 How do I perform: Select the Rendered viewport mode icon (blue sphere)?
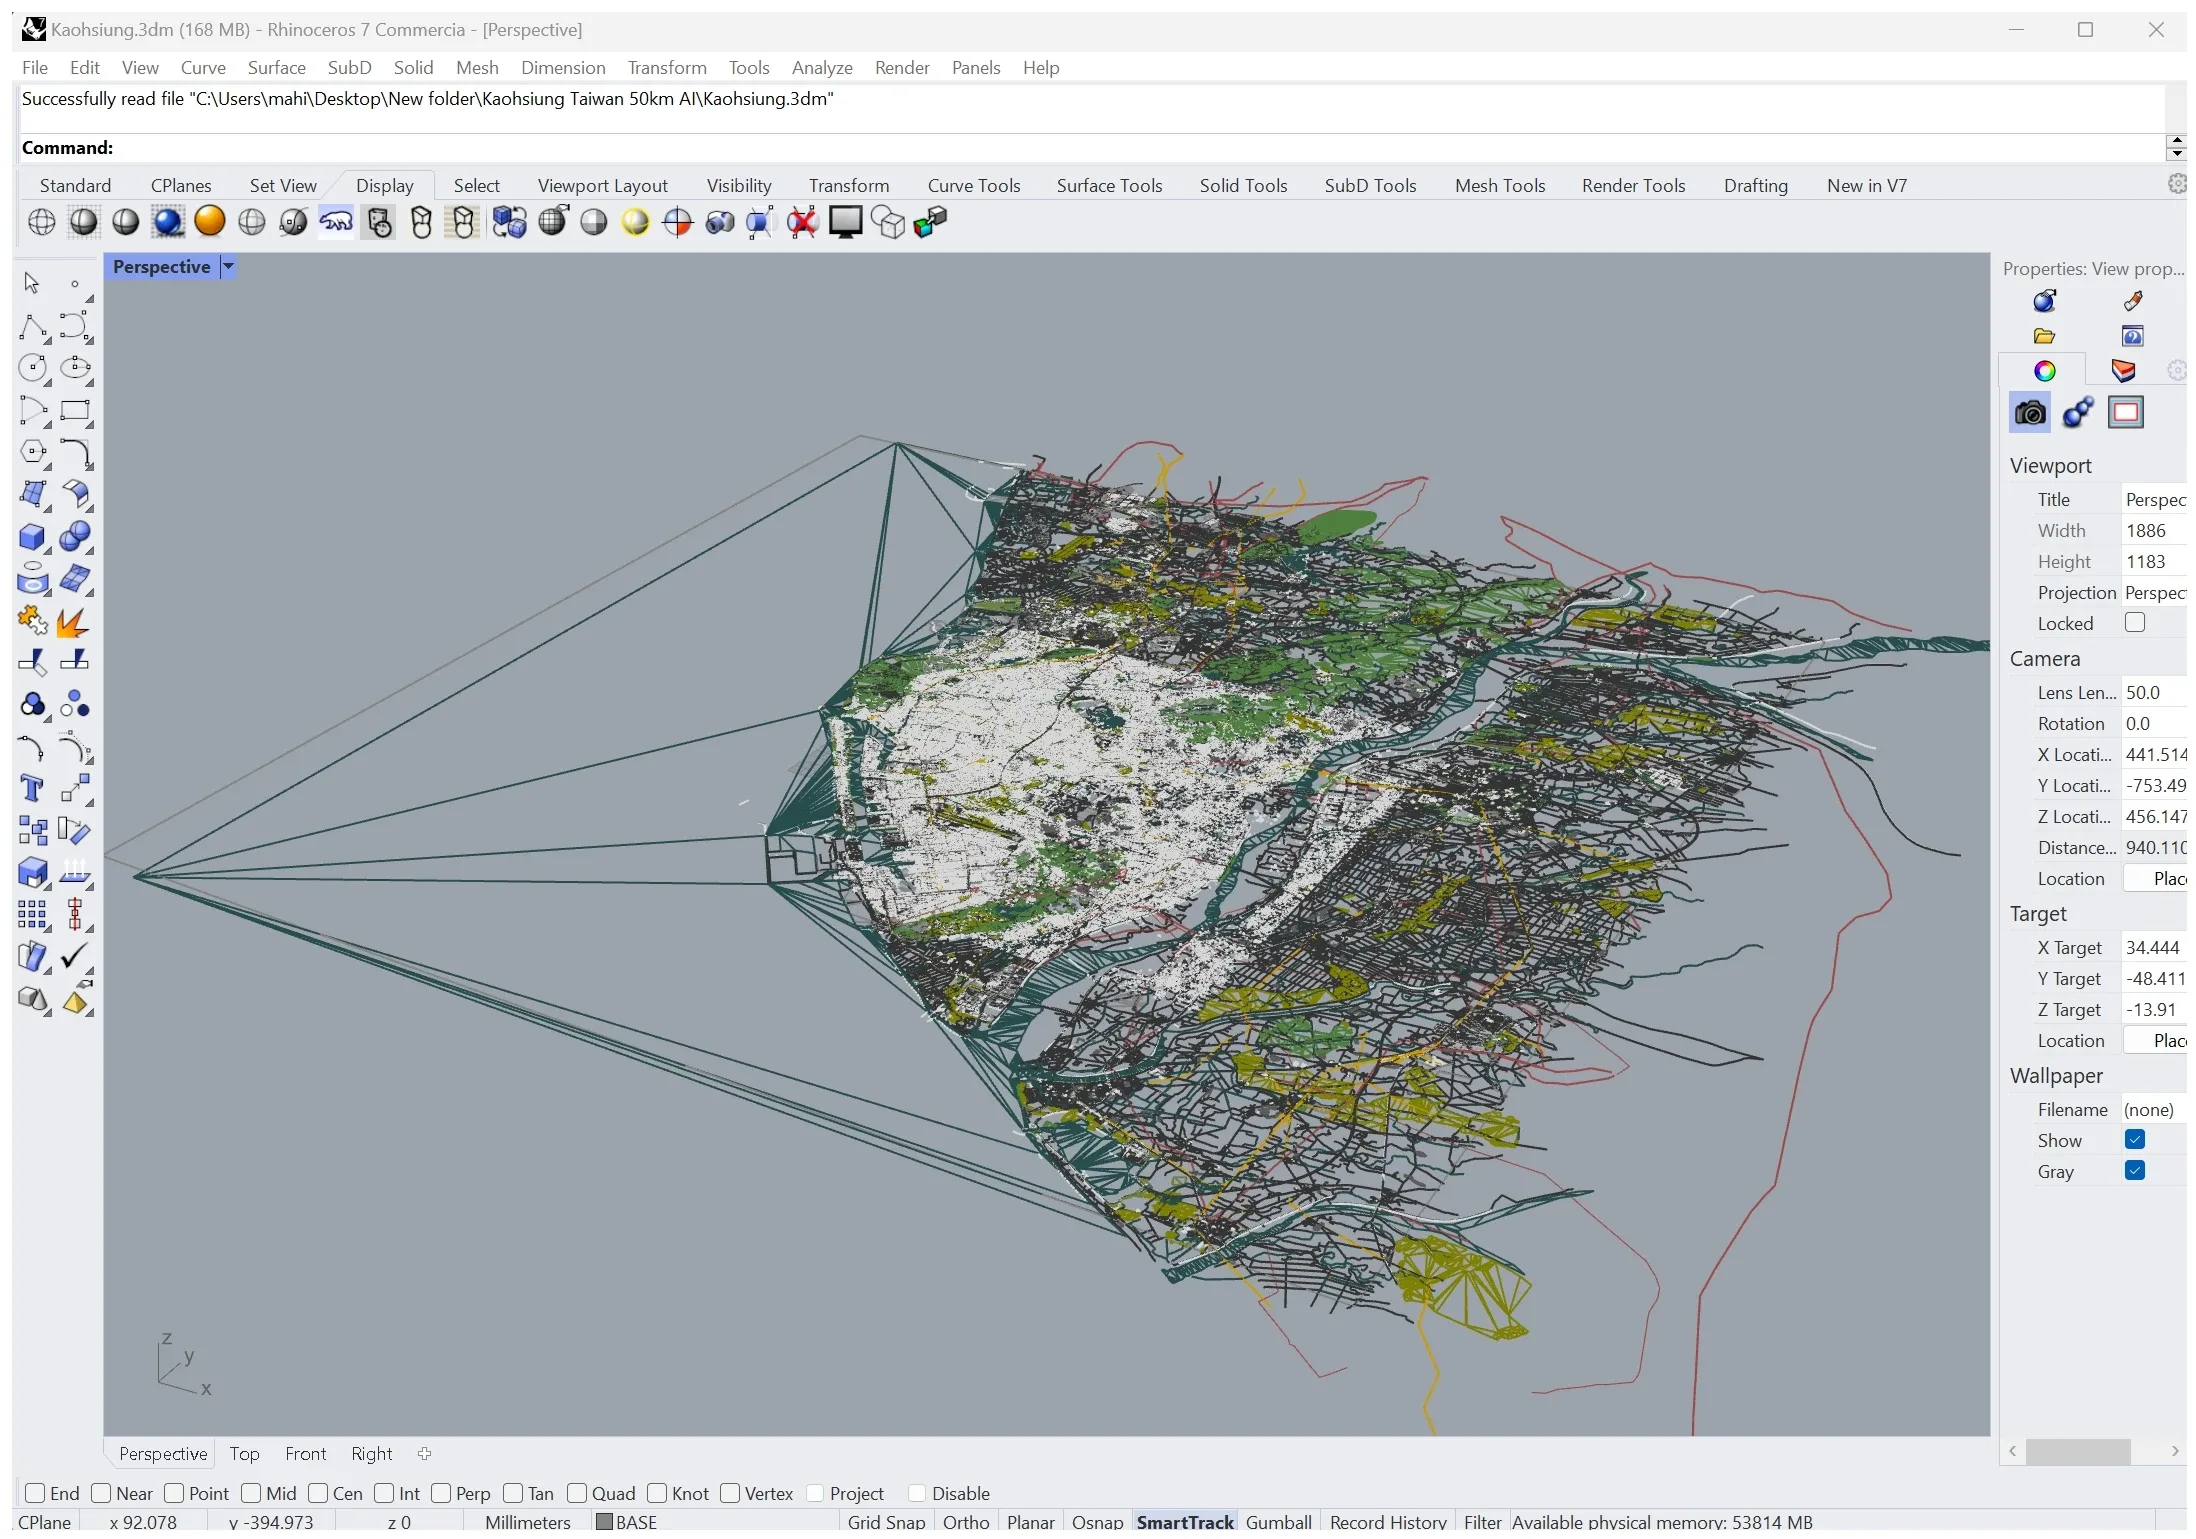168,221
